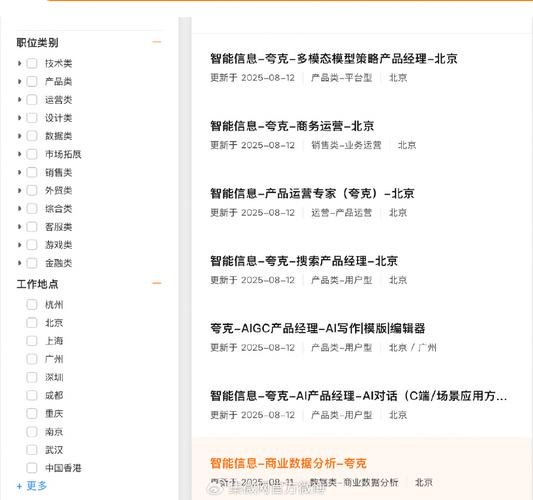Filter by 广州 location checkbox
Screen dimensions: 533x500
point(32,359)
